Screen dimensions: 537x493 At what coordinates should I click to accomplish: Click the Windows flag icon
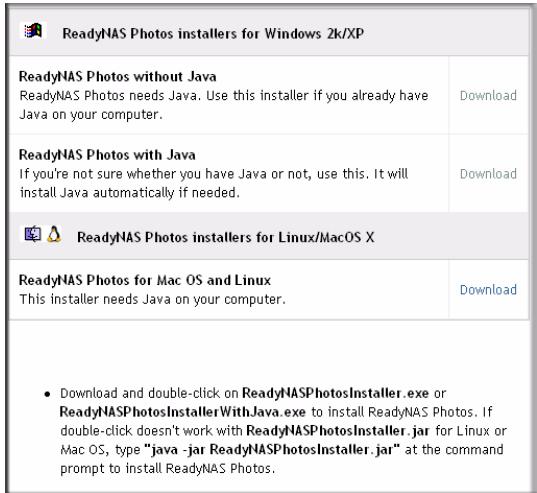click(x=33, y=30)
